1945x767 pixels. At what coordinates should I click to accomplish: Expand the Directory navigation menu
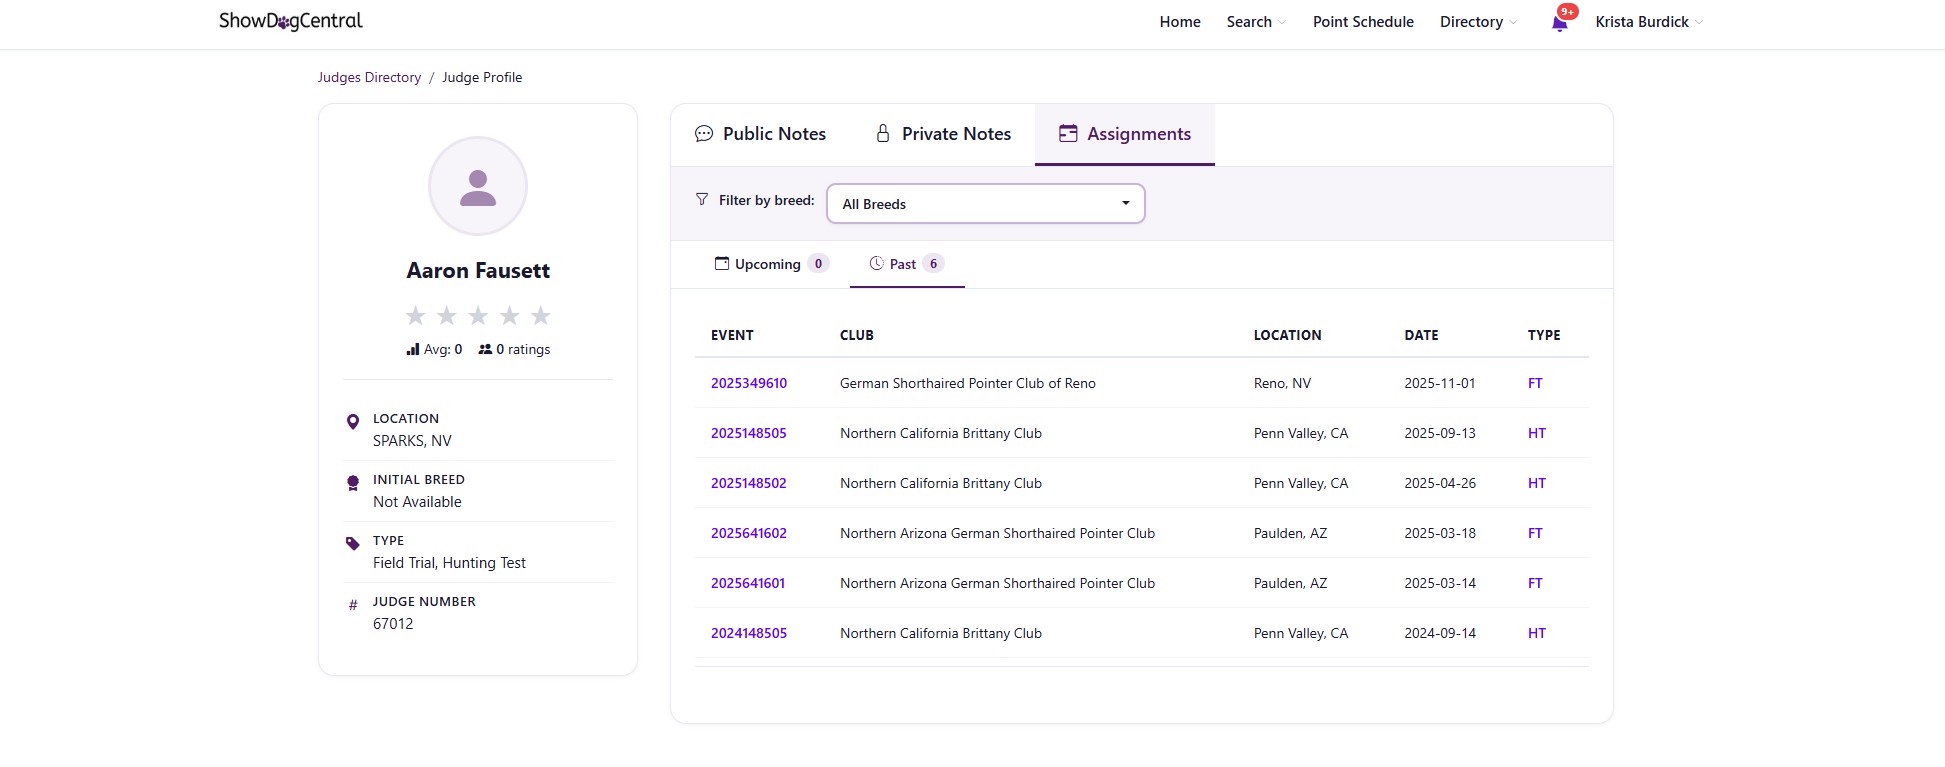pyautogui.click(x=1478, y=22)
